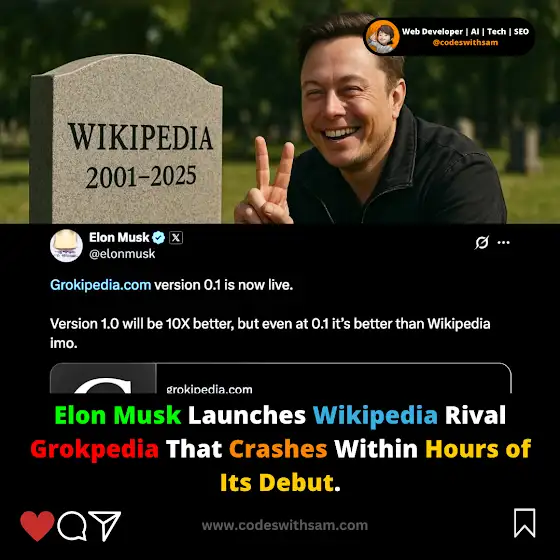560x560 pixels.
Task: Click the Grok slashed-circle icon in tweet
Action: [482, 242]
